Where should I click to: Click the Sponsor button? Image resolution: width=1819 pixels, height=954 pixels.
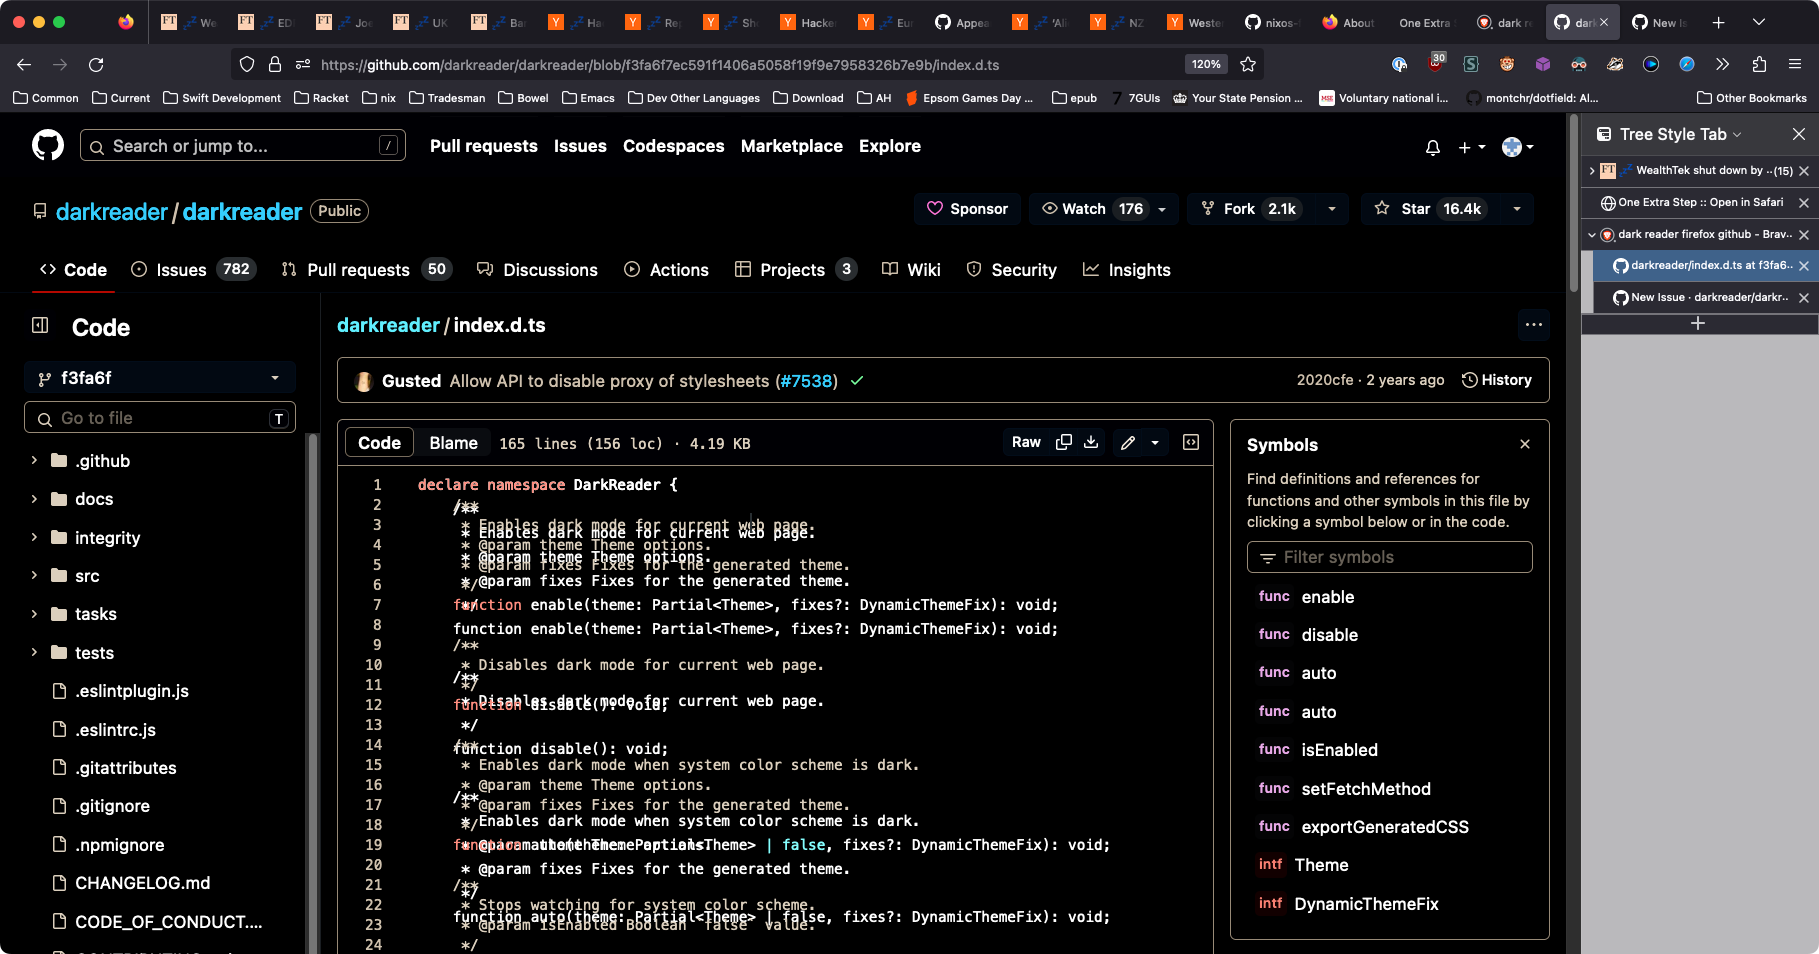[966, 209]
